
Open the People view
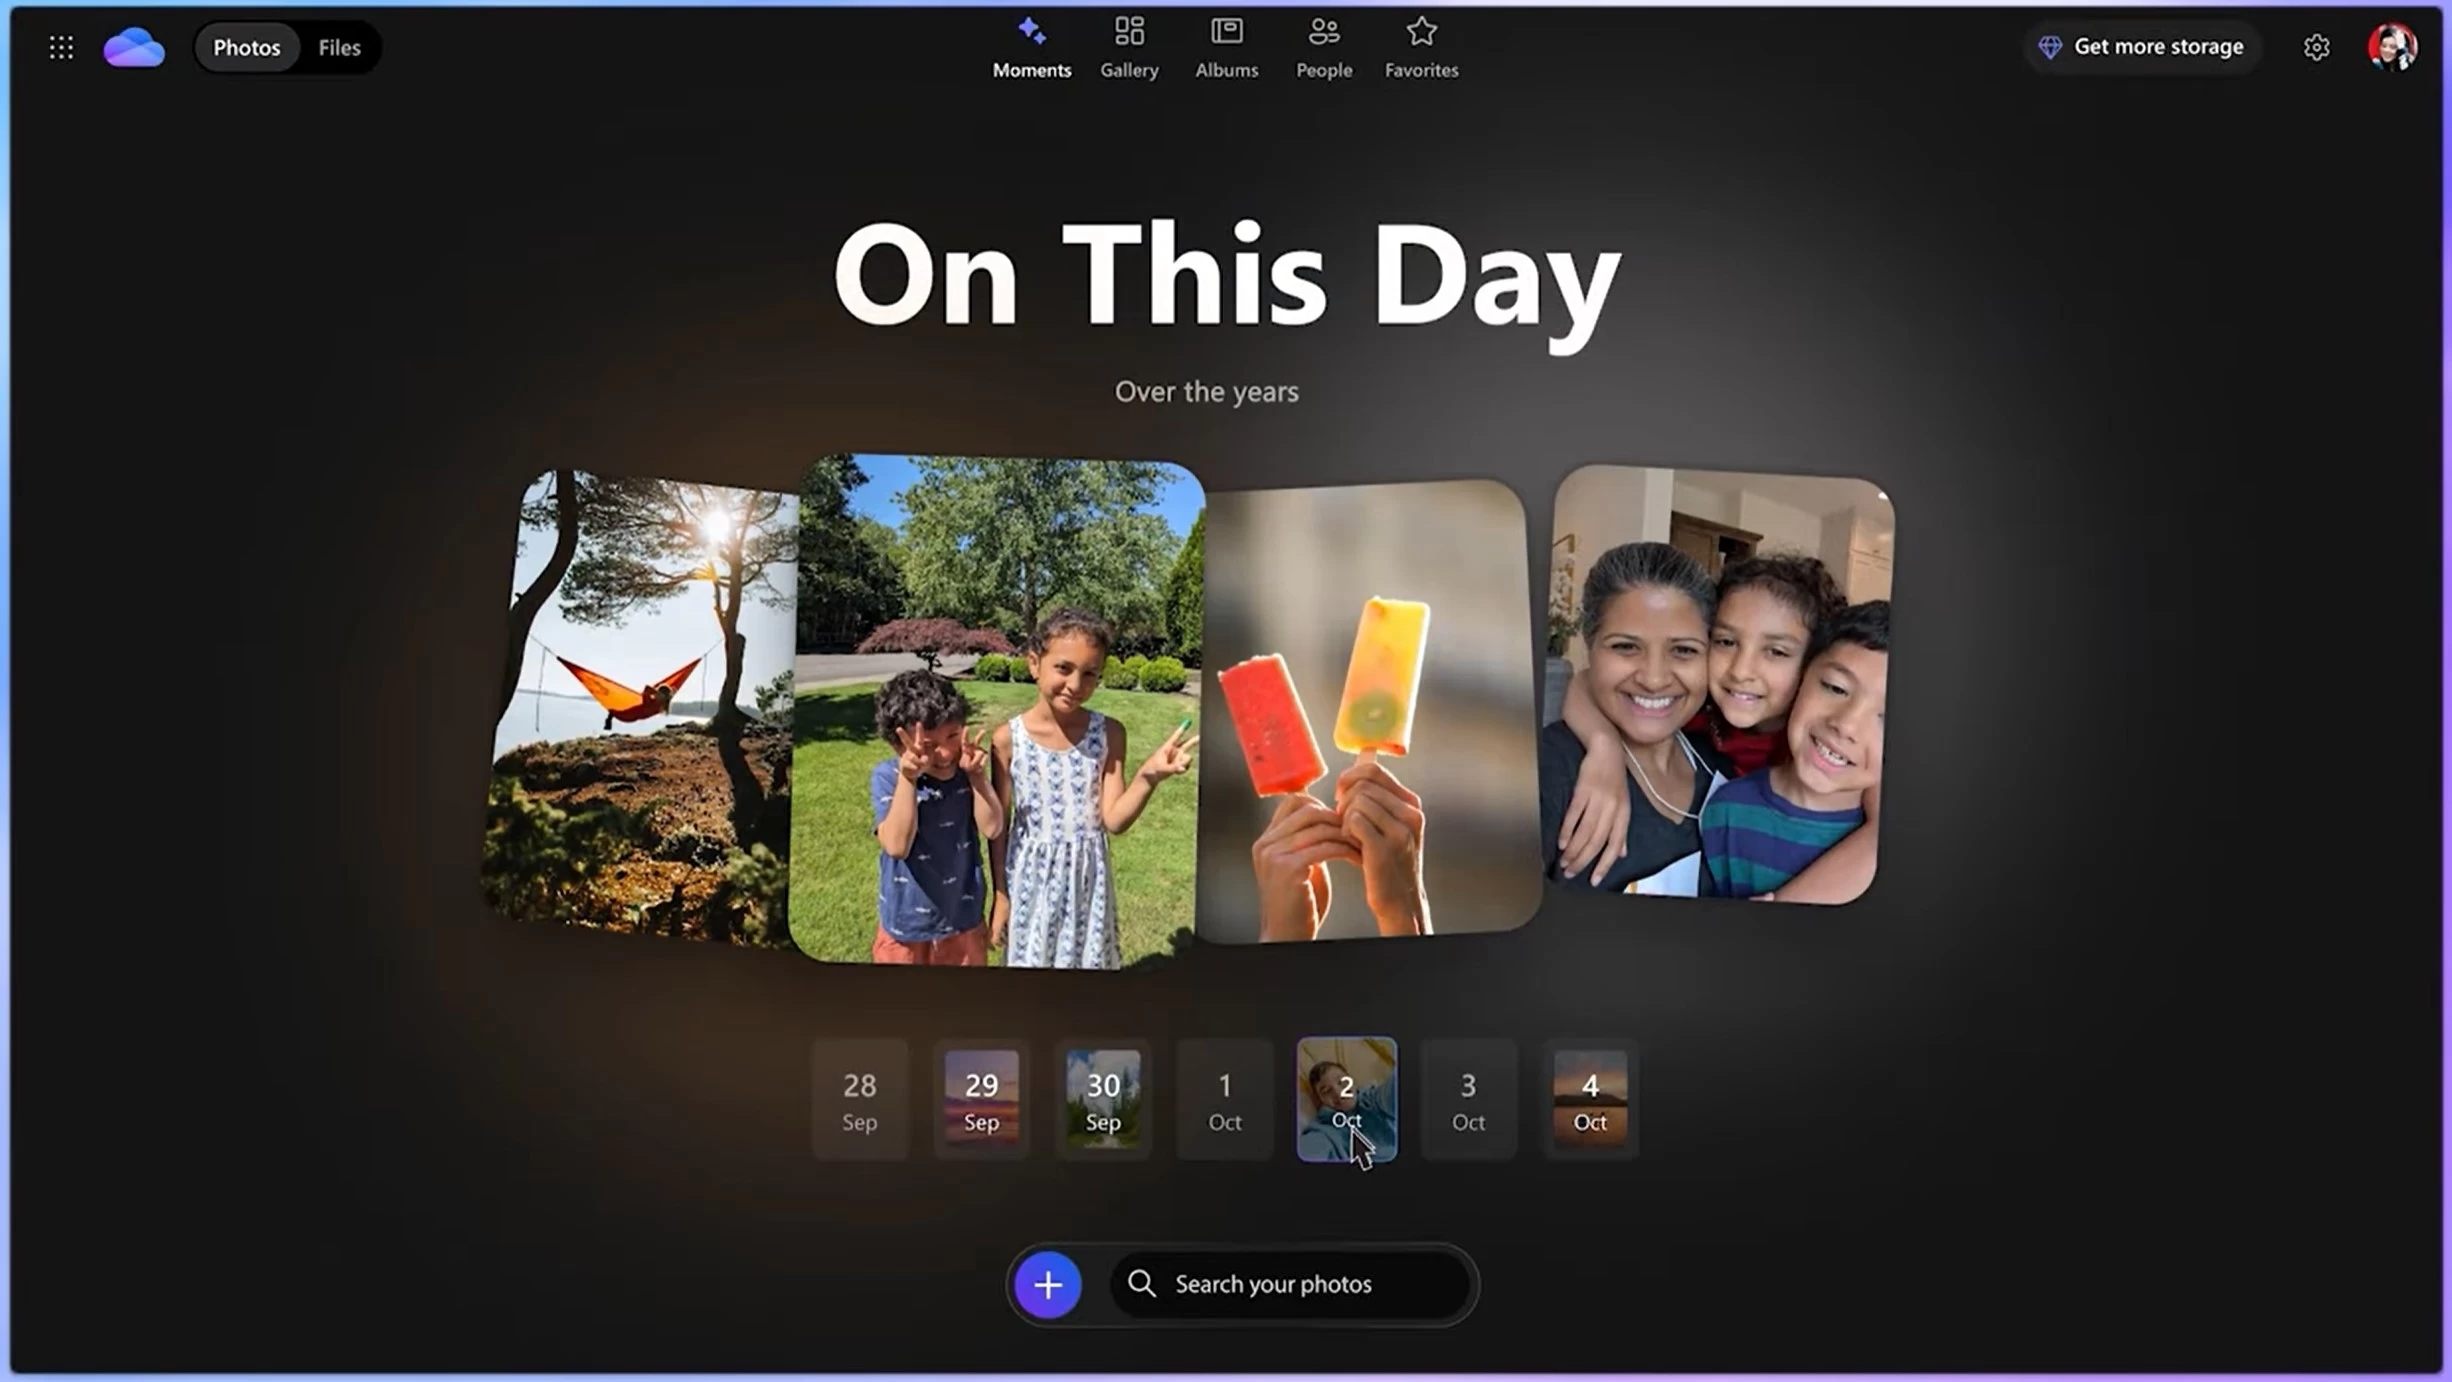tap(1323, 47)
